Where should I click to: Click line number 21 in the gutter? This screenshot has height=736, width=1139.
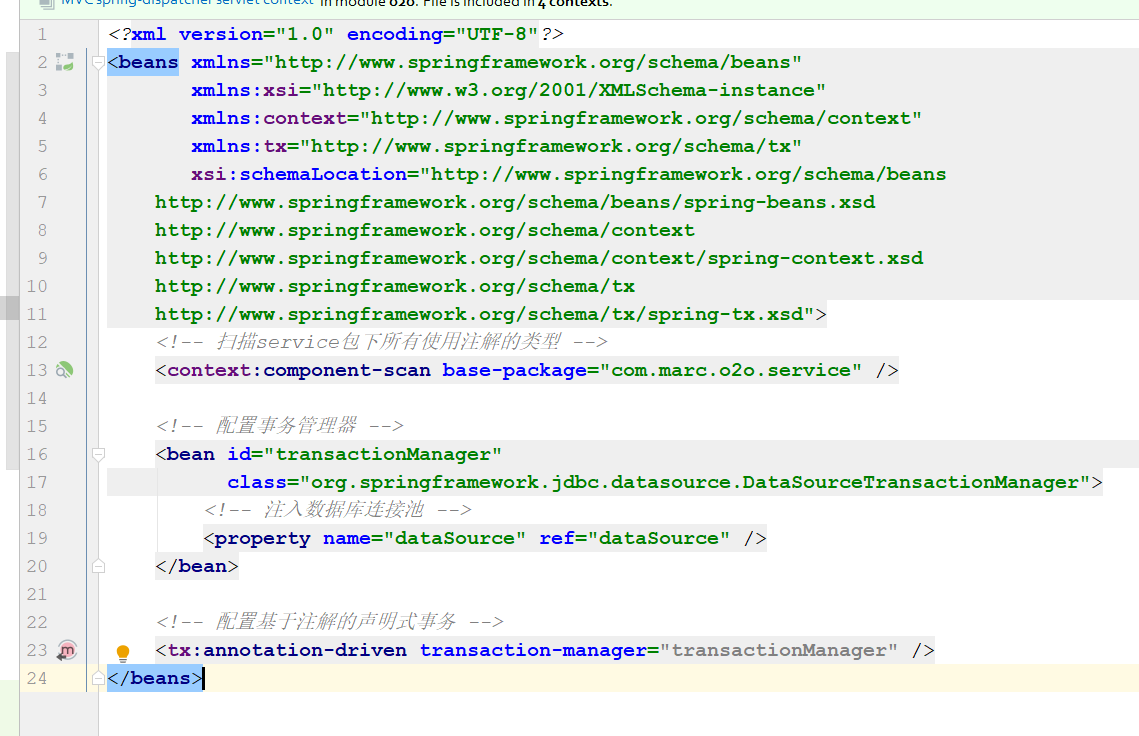pos(37,594)
